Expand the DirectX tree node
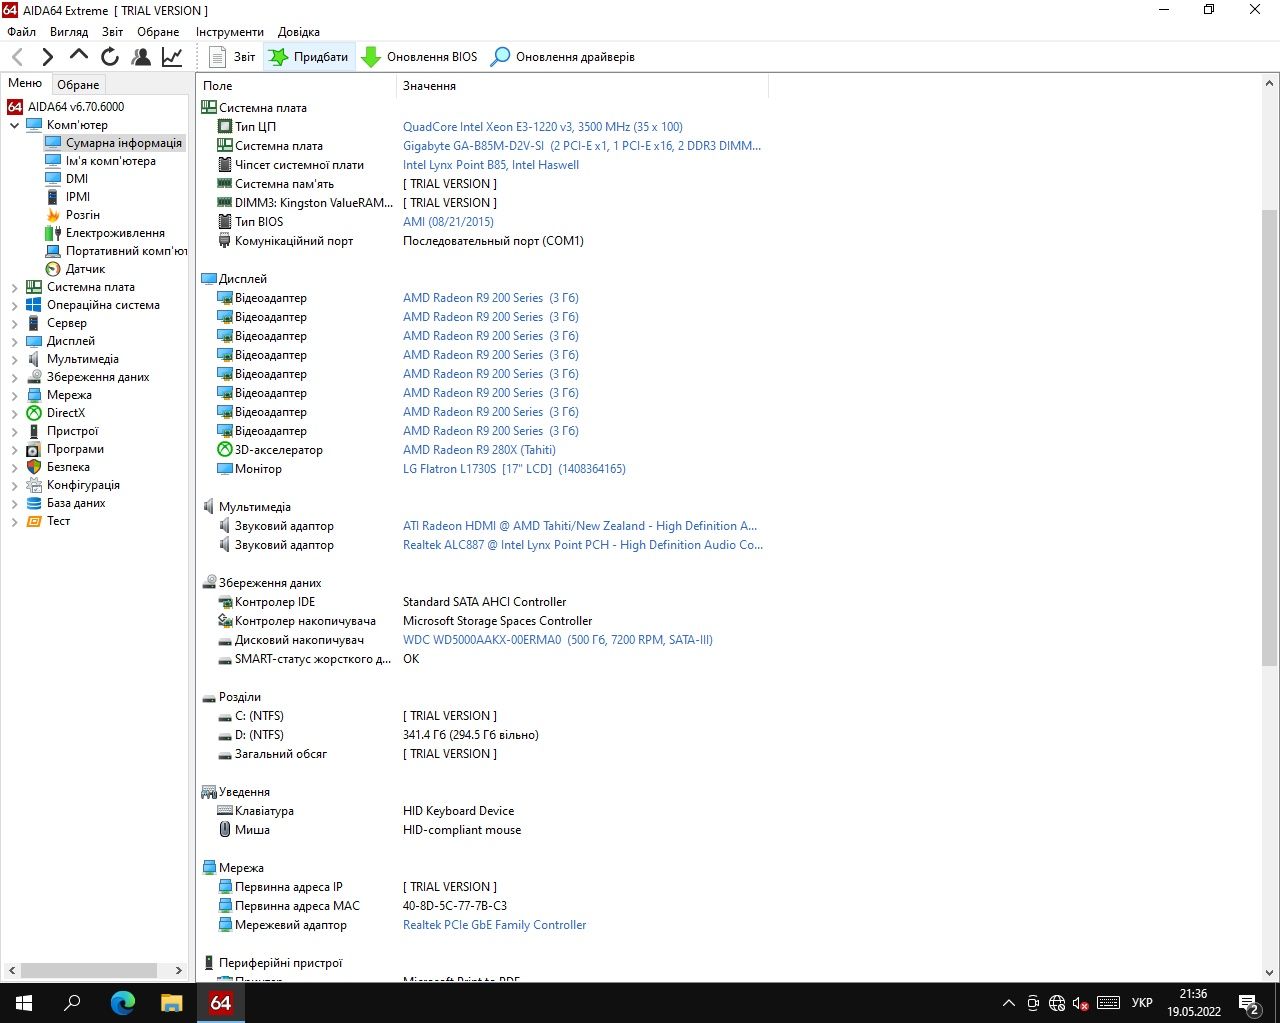Image resolution: width=1280 pixels, height=1023 pixels. tap(14, 413)
